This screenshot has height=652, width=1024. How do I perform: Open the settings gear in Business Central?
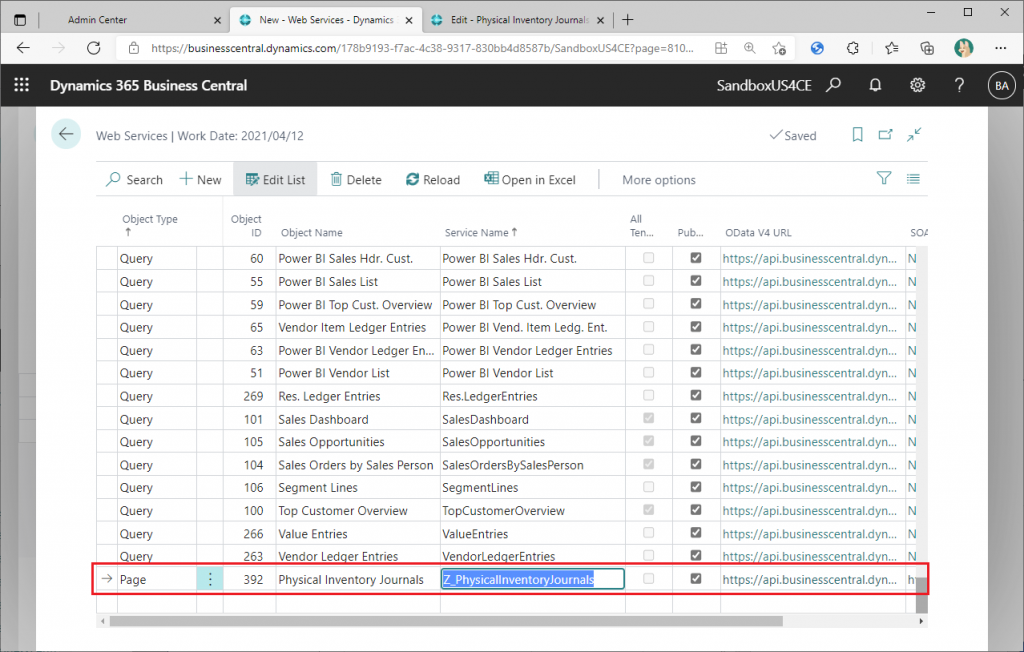pyautogui.click(x=918, y=85)
